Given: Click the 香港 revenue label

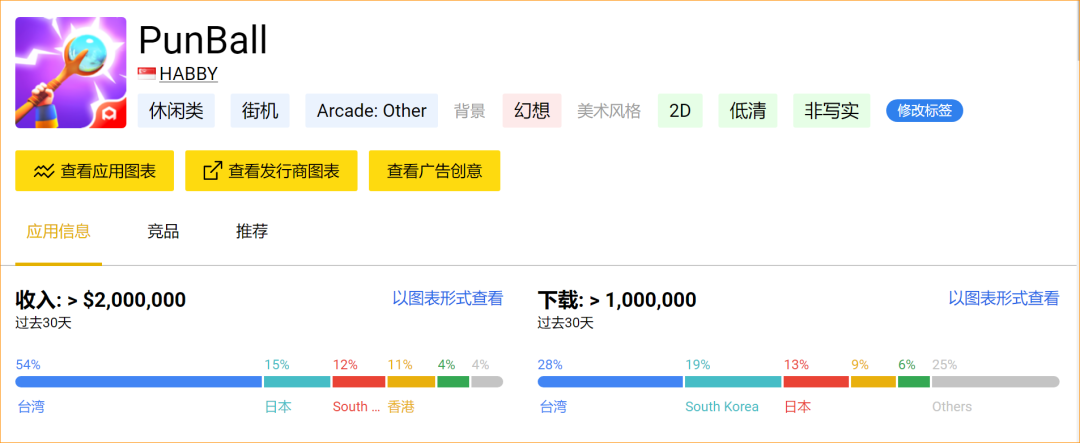Looking at the screenshot, I should click(x=402, y=407).
